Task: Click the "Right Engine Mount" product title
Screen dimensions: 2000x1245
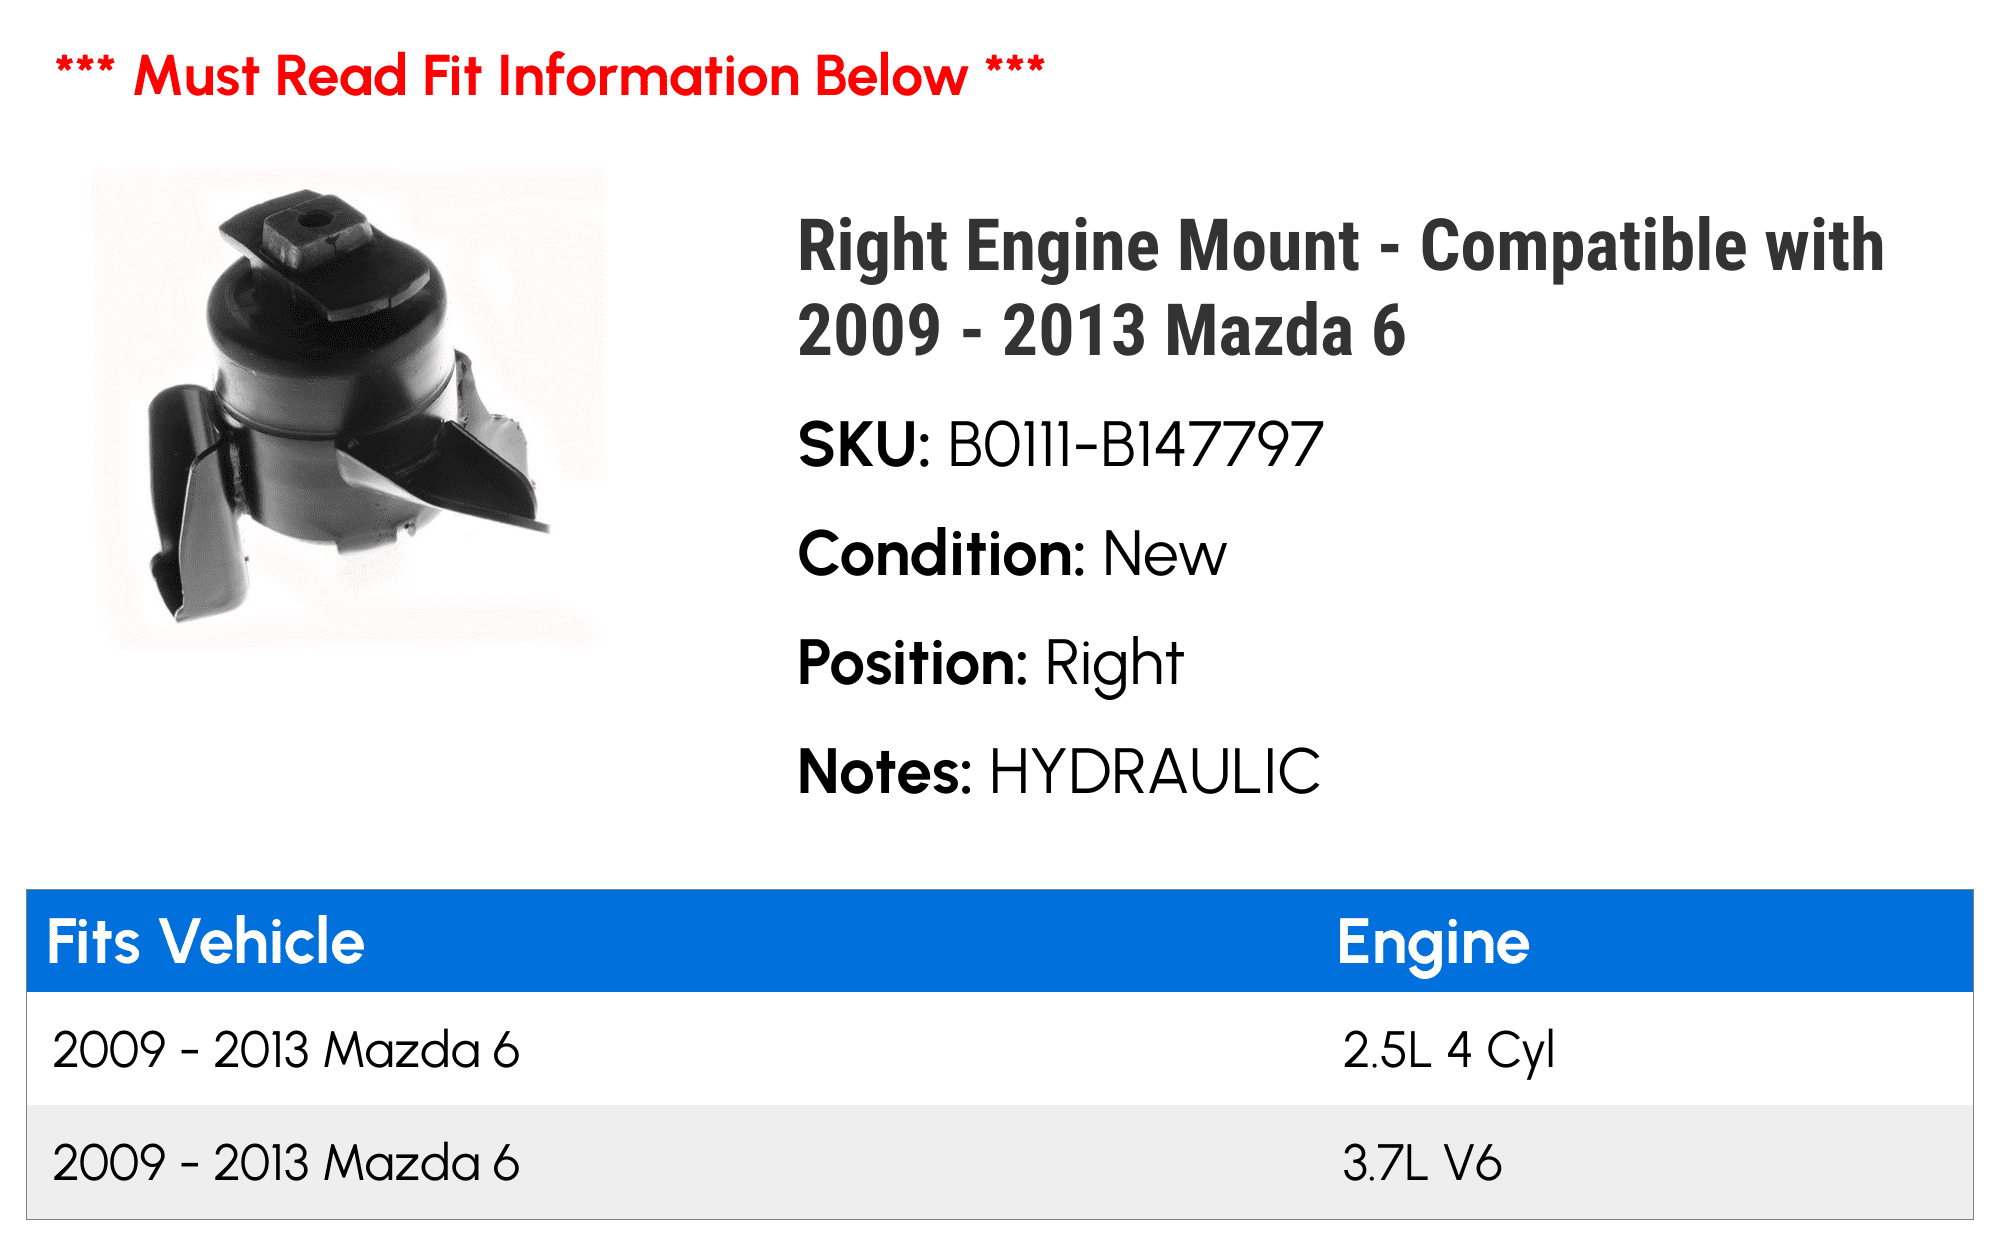Action: pos(1078,246)
